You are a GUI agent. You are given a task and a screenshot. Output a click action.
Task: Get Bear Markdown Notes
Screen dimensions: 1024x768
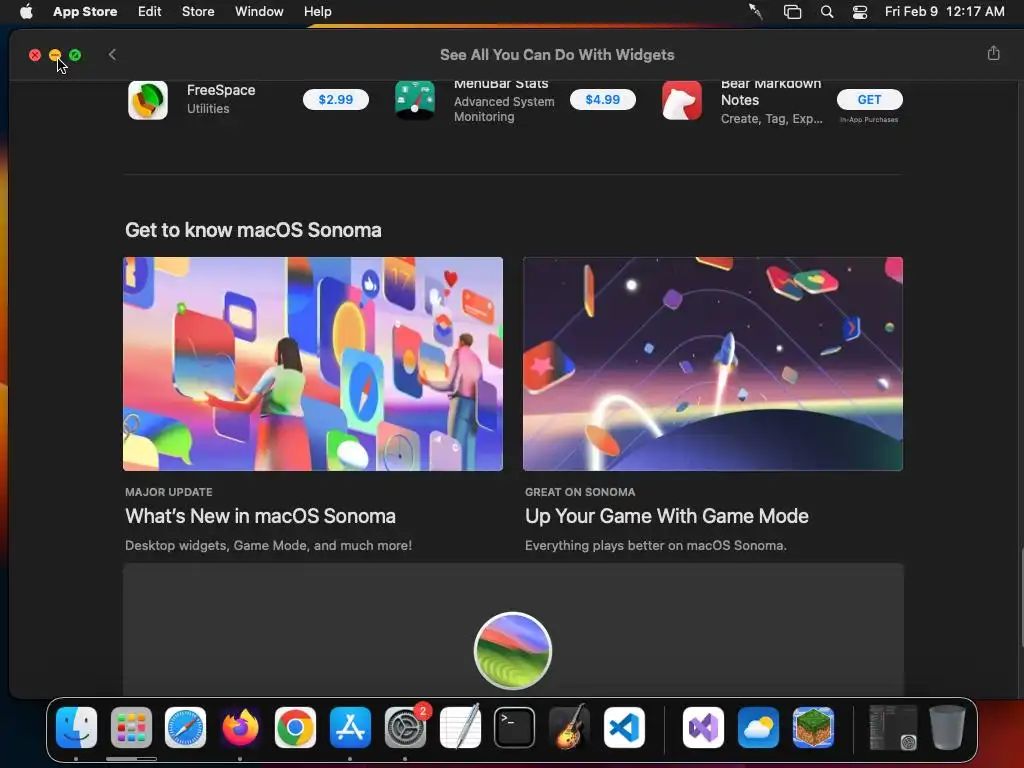[869, 99]
